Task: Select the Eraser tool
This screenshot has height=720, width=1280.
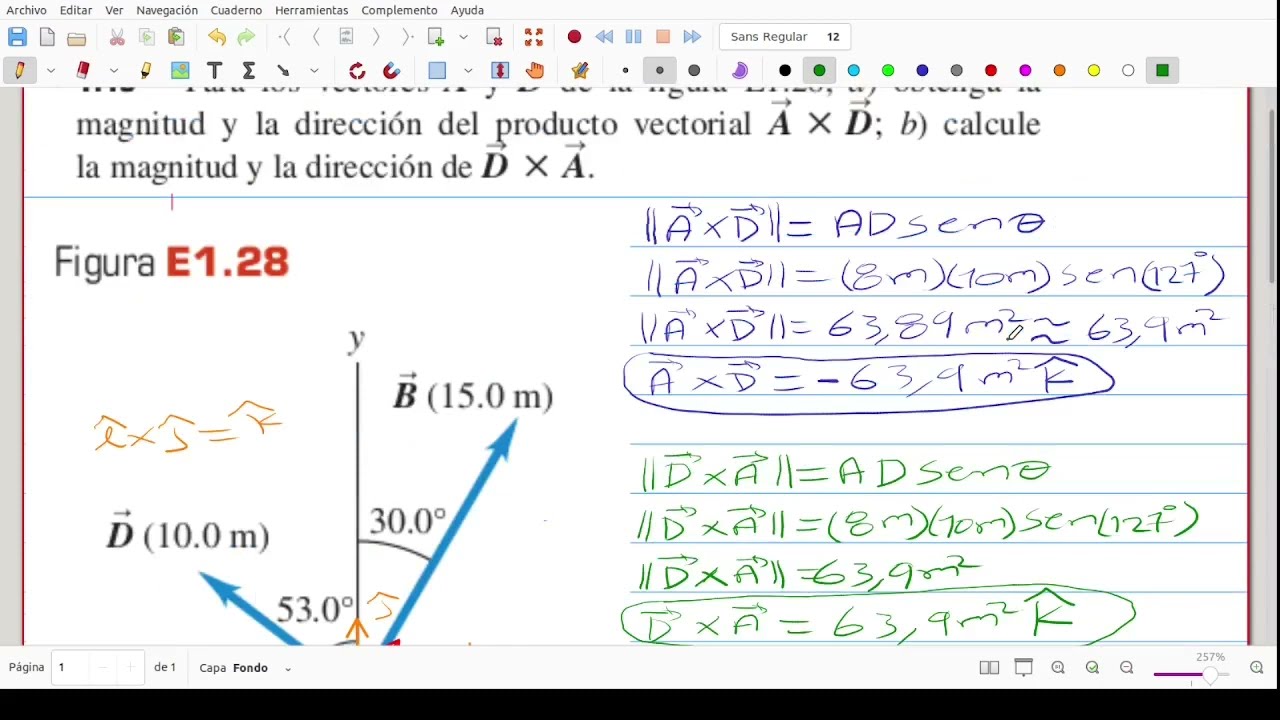Action: [x=83, y=70]
